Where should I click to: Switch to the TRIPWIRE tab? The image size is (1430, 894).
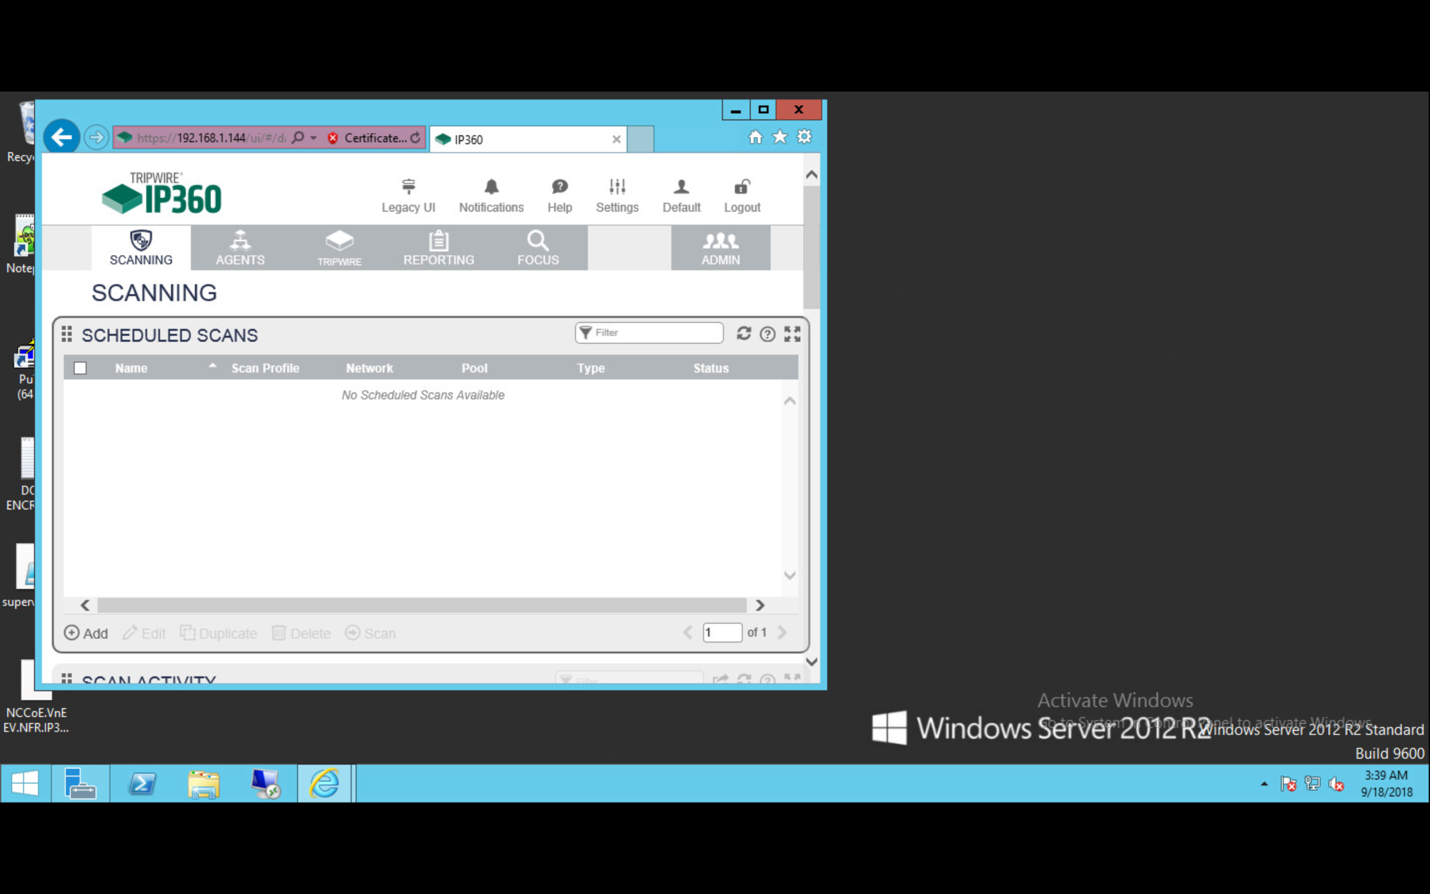coord(339,248)
